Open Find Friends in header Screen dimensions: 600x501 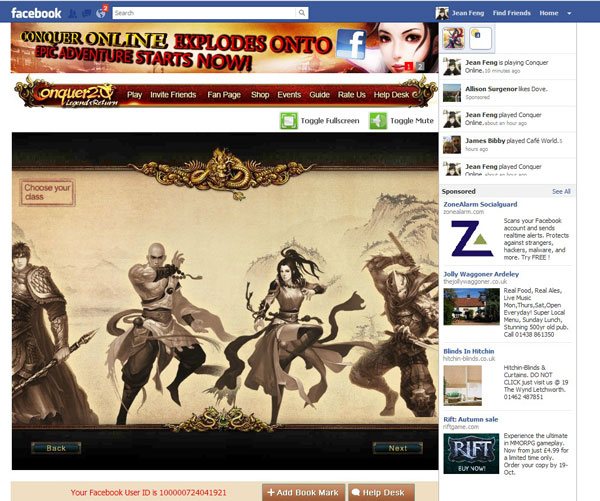pos(512,13)
